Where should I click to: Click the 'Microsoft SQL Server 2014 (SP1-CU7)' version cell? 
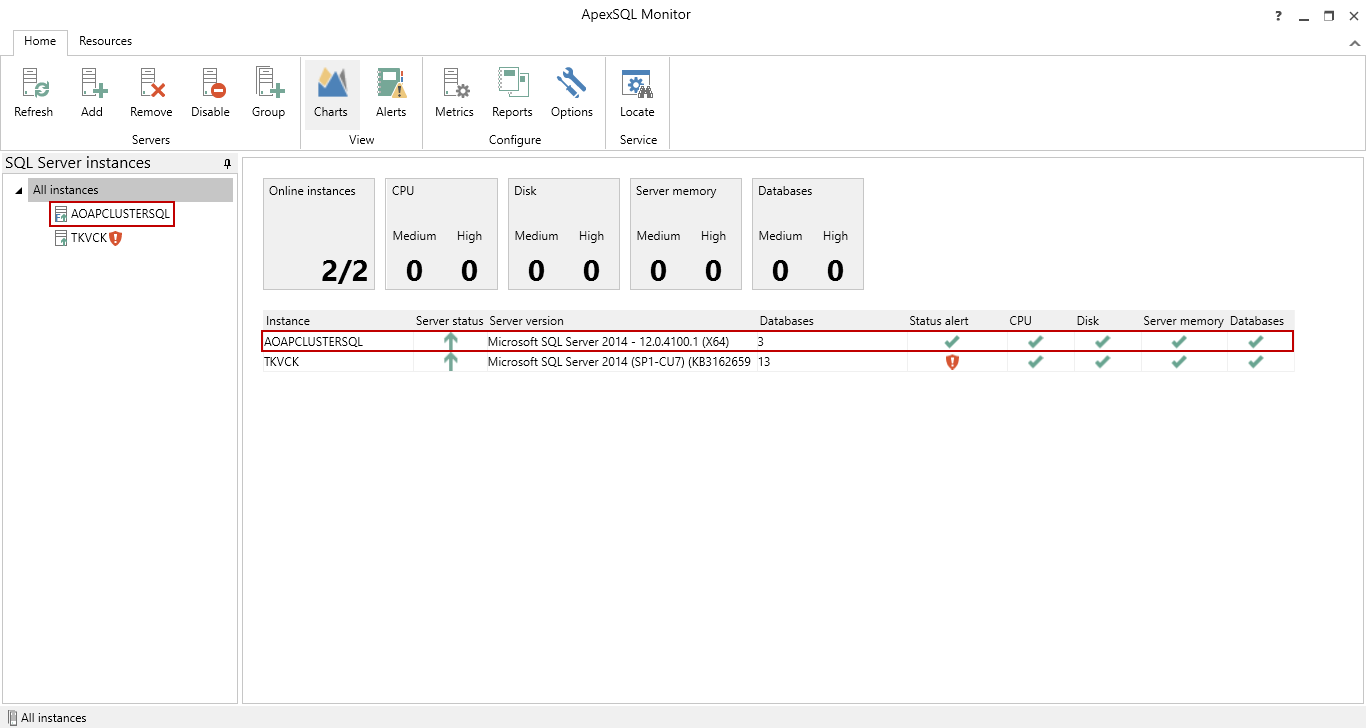point(620,362)
